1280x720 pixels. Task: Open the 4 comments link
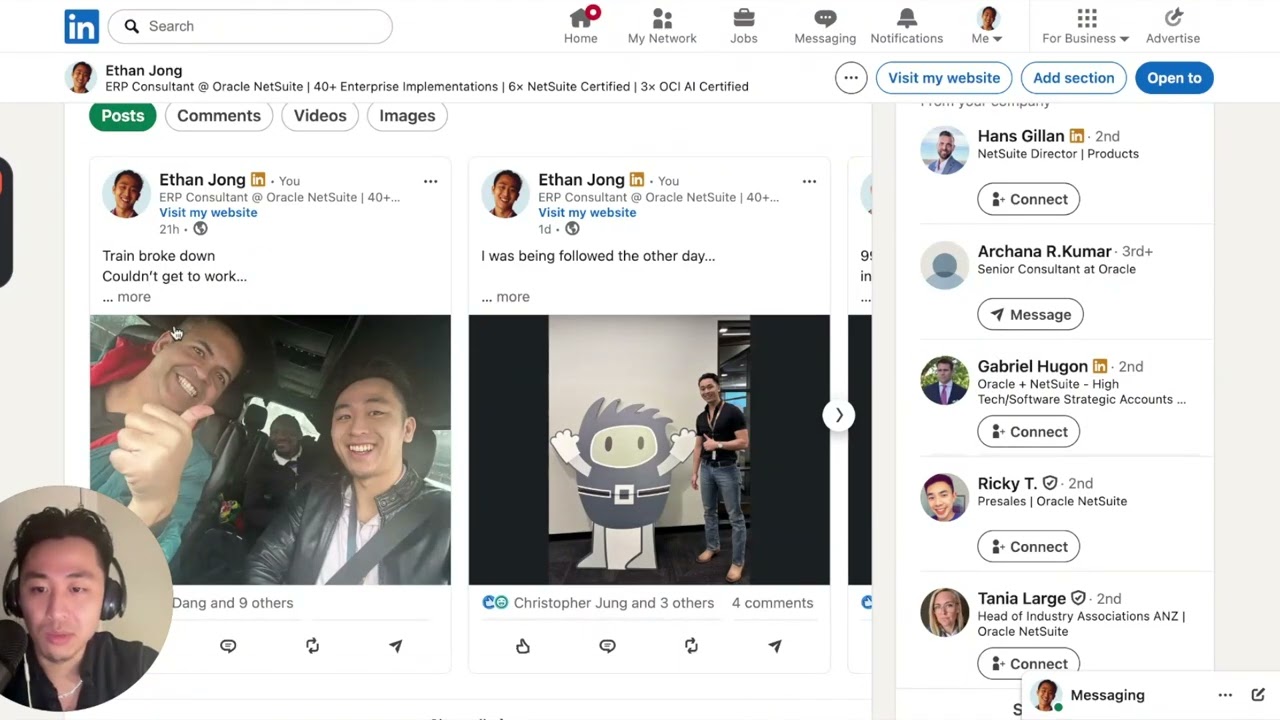coord(772,603)
